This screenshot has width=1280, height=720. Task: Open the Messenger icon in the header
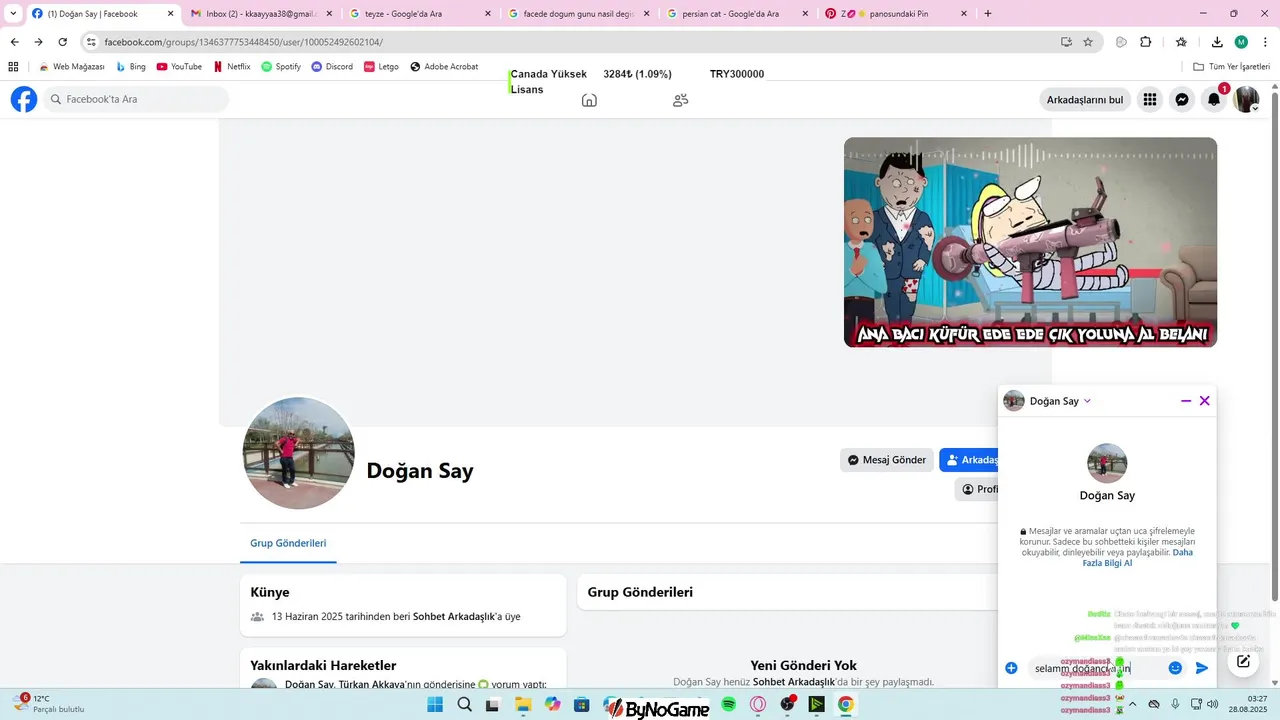pyautogui.click(x=1182, y=99)
